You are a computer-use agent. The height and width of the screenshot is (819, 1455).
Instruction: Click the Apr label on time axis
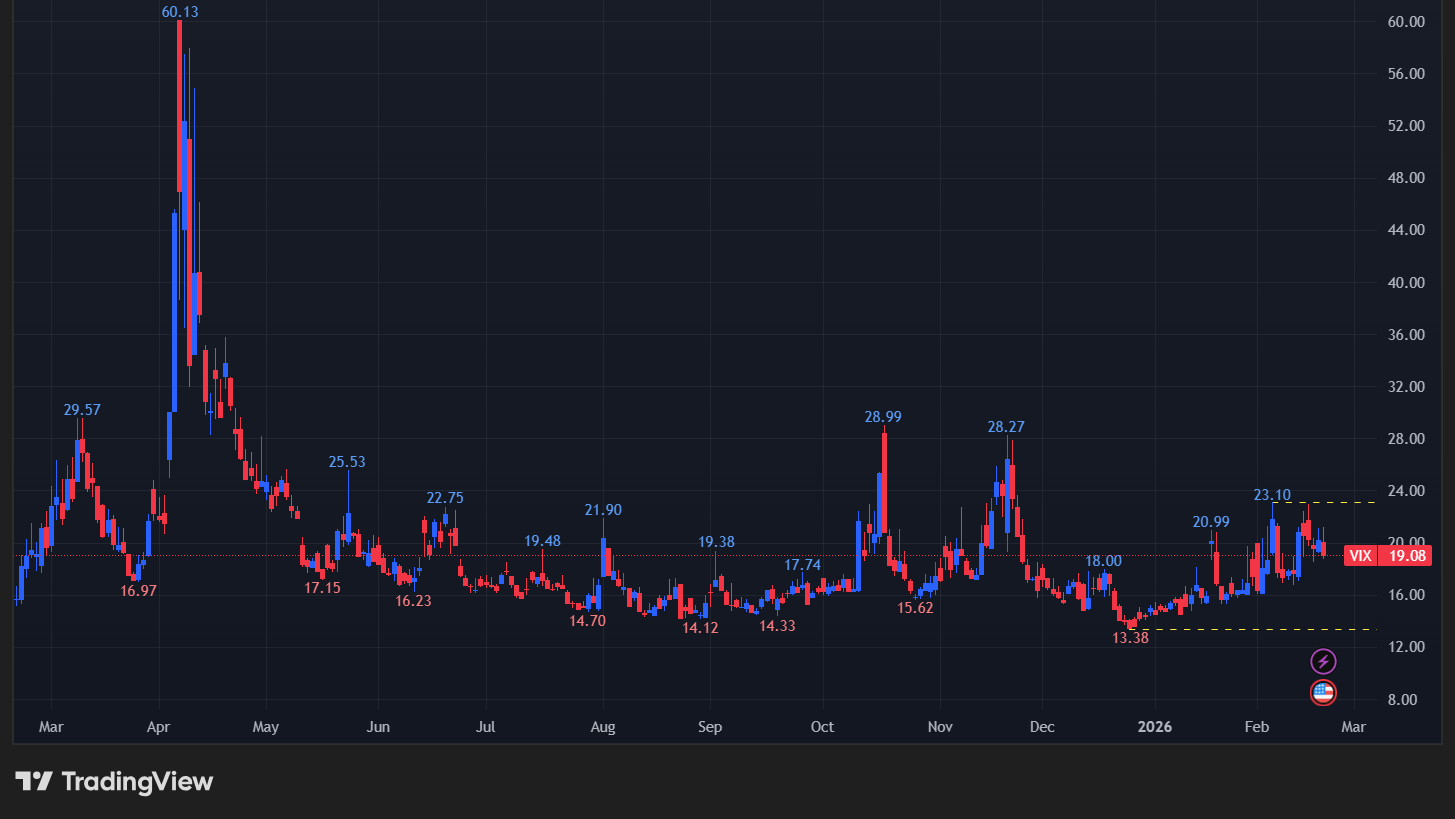(158, 726)
